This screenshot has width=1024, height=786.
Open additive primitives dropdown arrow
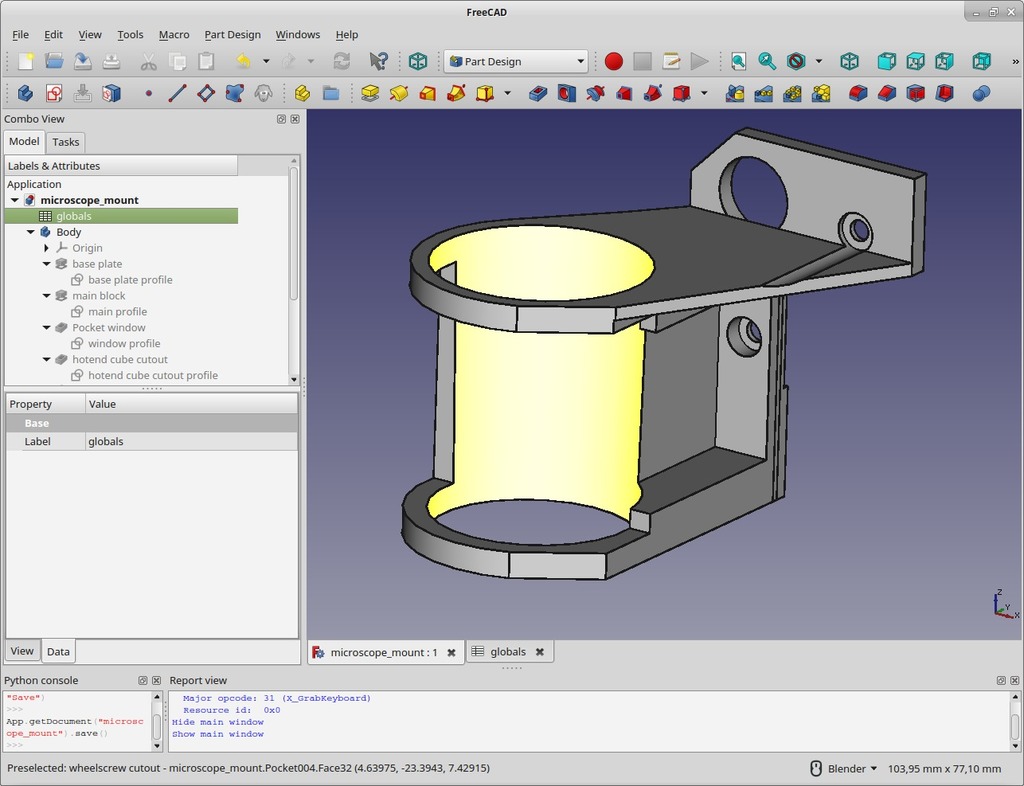[x=507, y=93]
